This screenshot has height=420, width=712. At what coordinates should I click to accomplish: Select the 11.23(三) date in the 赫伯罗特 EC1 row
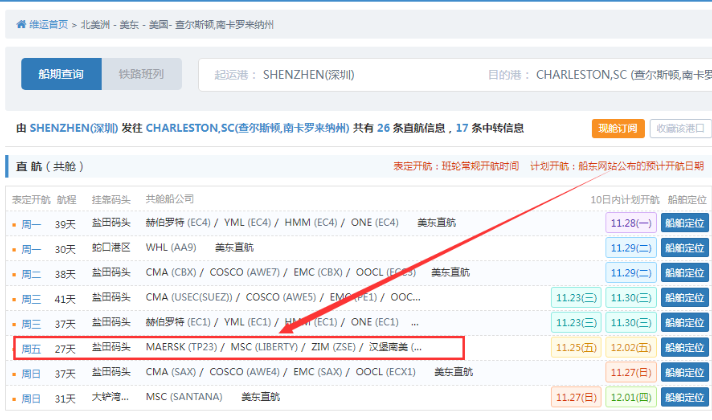click(x=576, y=323)
